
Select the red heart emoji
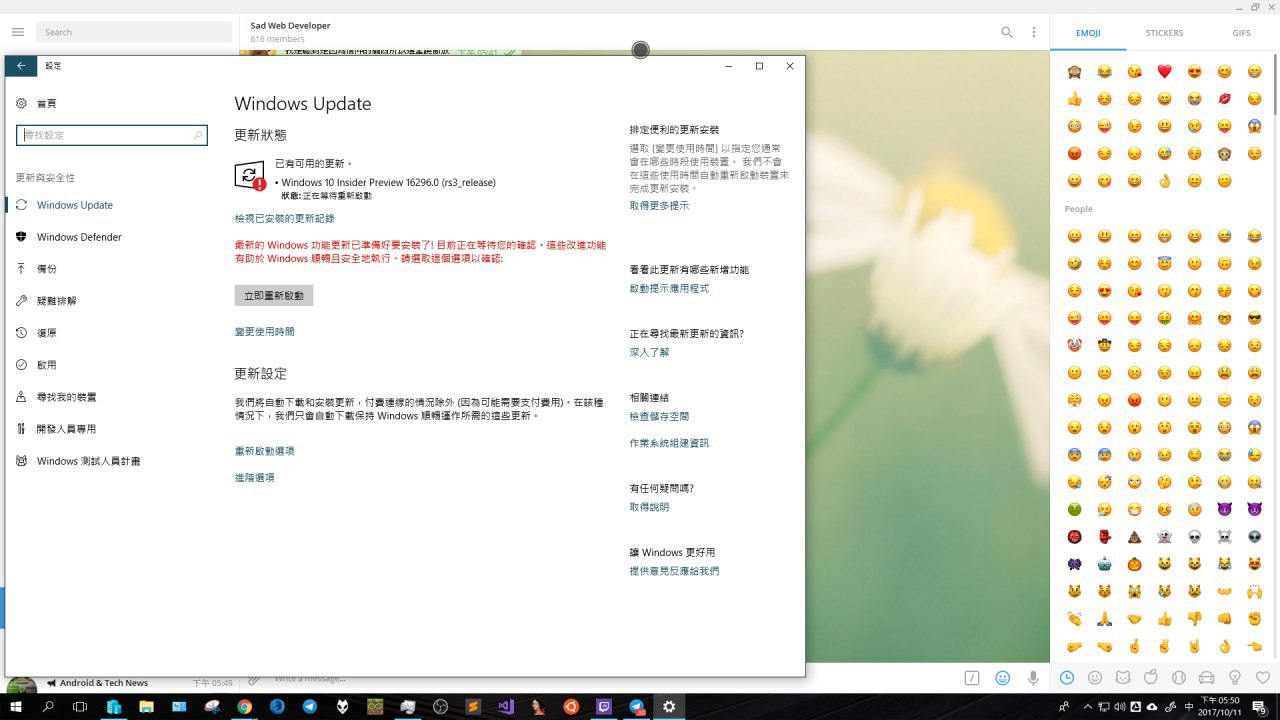(1164, 72)
